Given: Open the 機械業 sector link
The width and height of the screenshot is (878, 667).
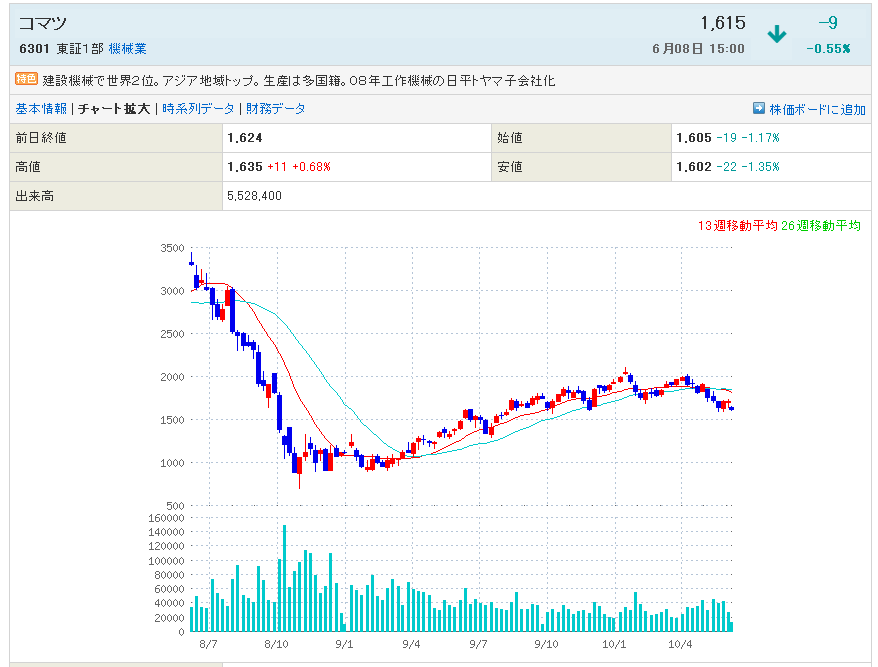Looking at the screenshot, I should [127, 49].
